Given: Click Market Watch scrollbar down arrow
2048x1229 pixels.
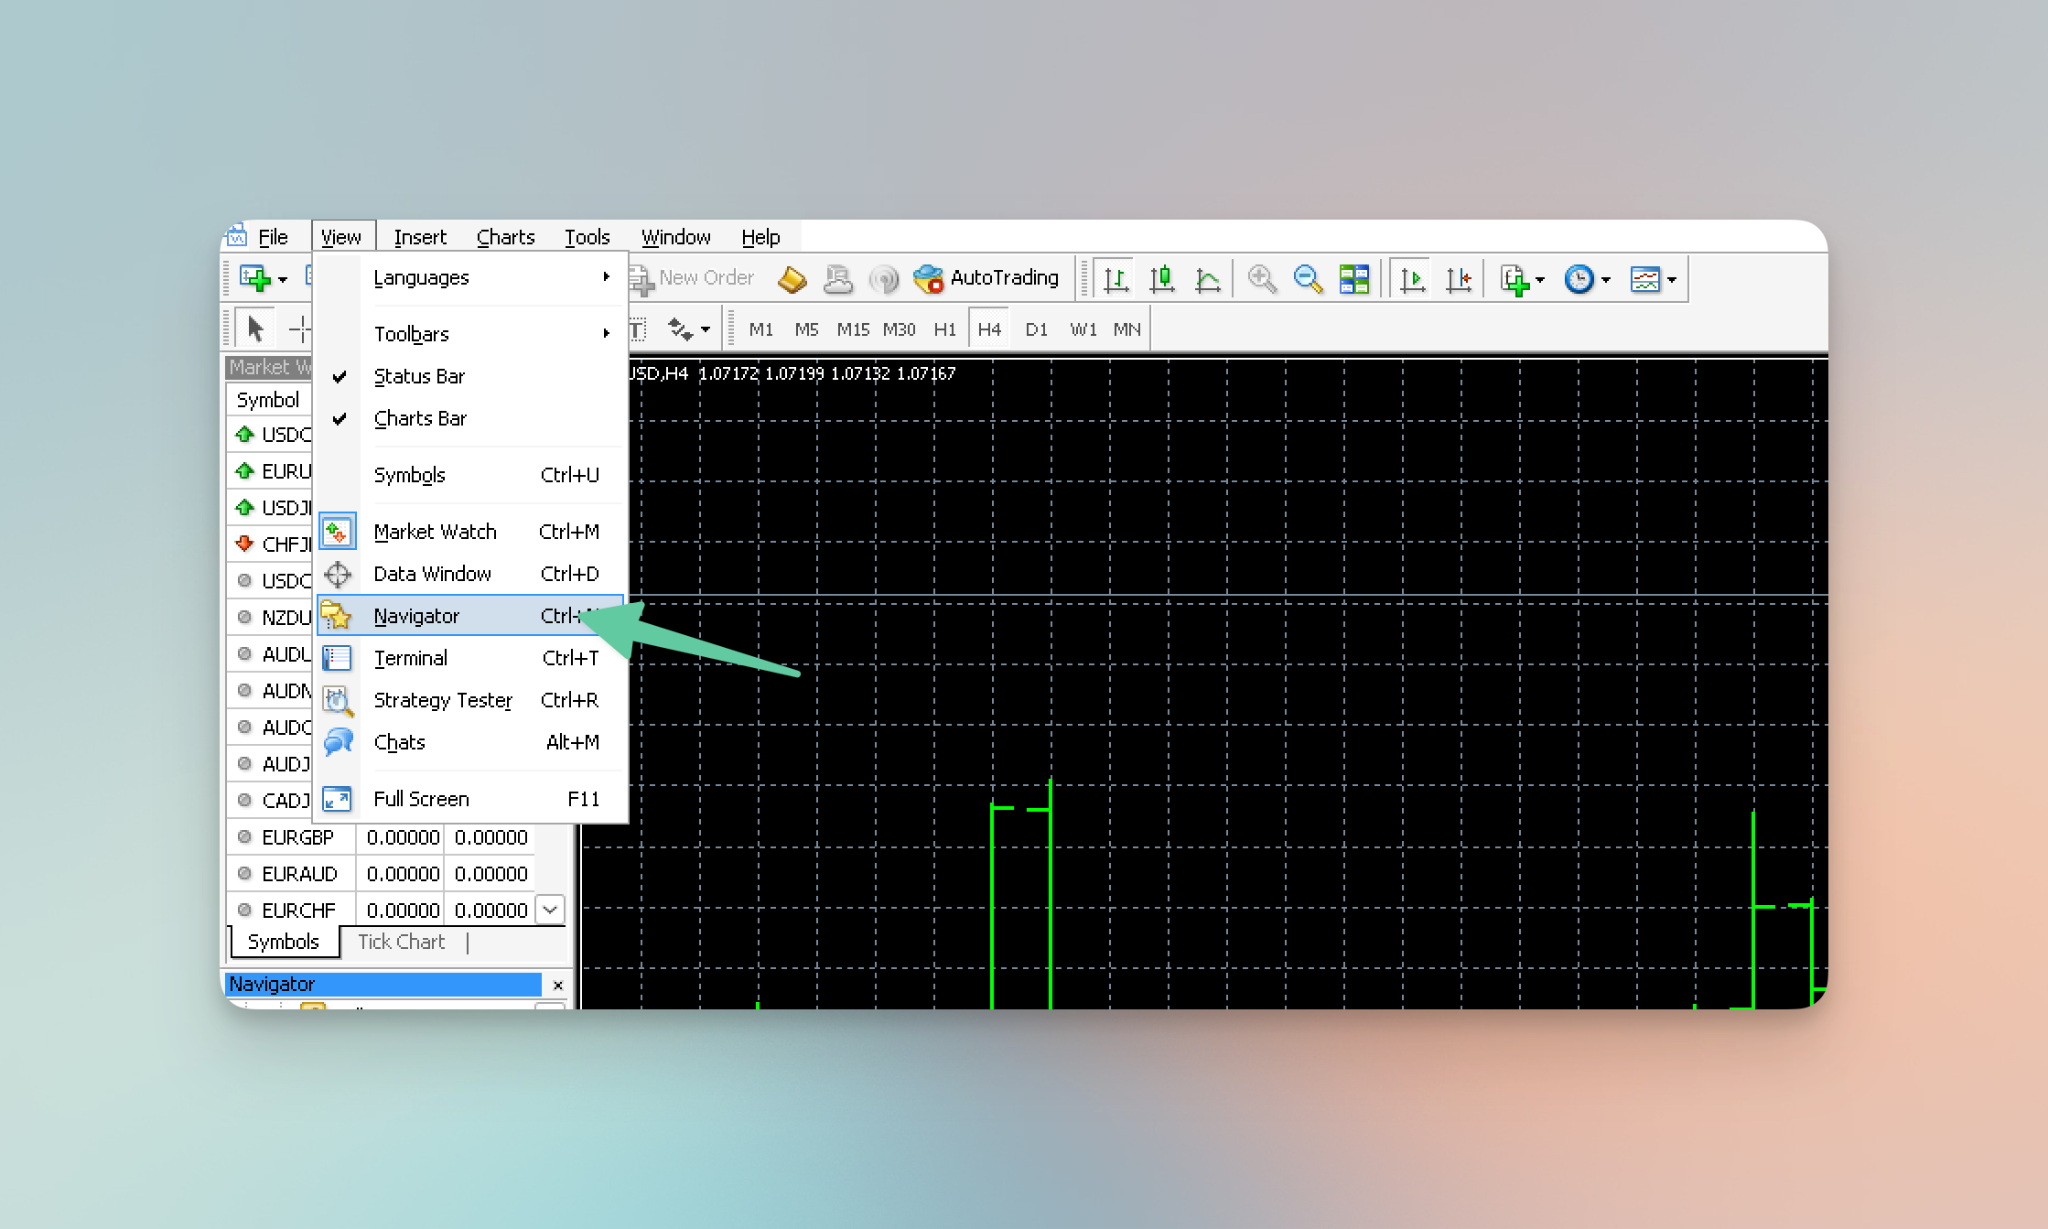Looking at the screenshot, I should (550, 909).
